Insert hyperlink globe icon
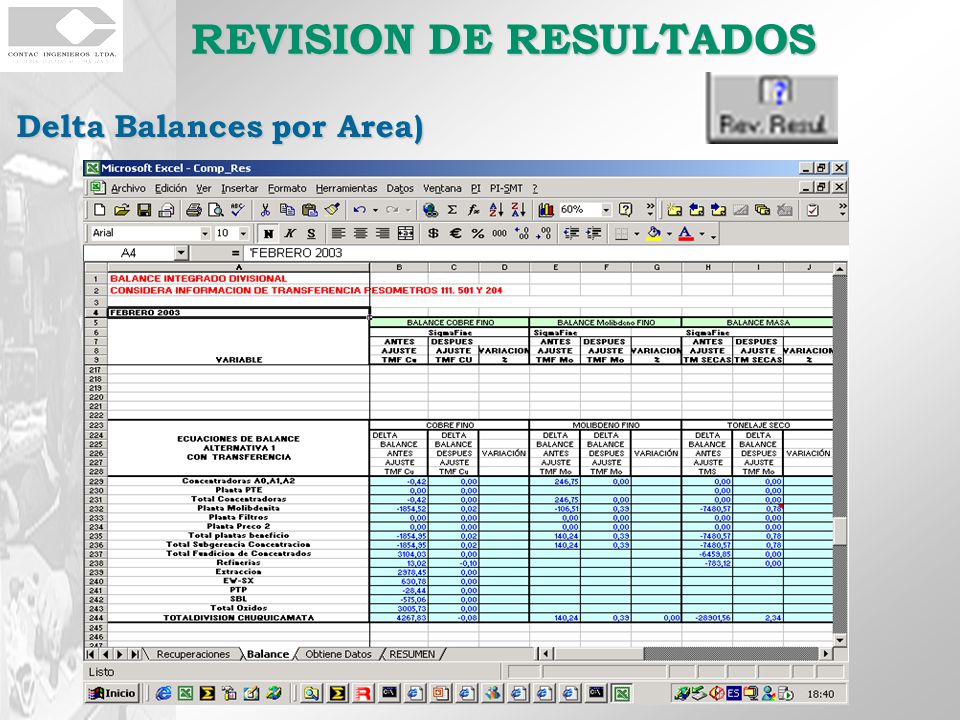 click(x=430, y=210)
